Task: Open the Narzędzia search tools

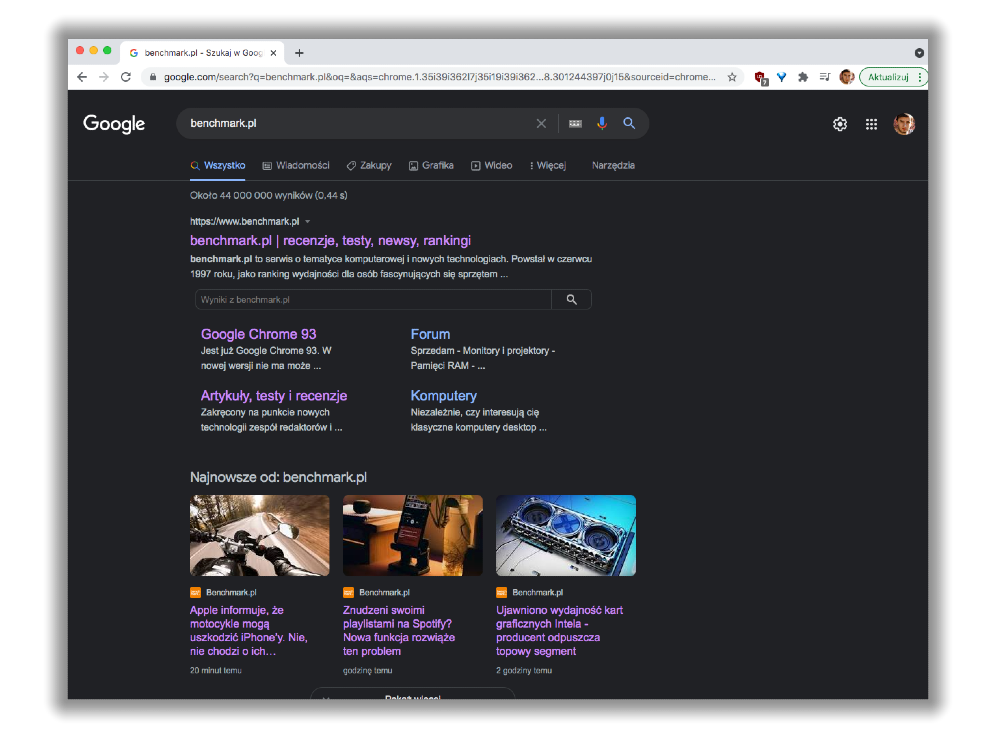Action: point(613,166)
